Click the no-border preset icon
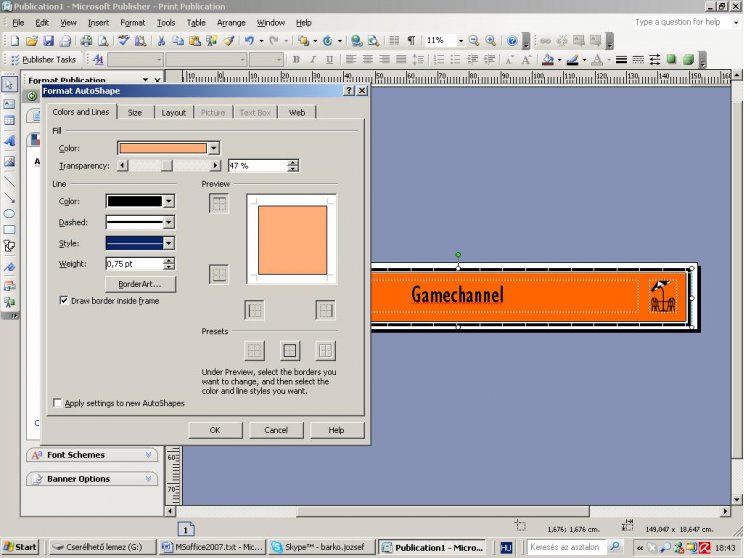The width and height of the screenshot is (744, 558). pos(254,351)
